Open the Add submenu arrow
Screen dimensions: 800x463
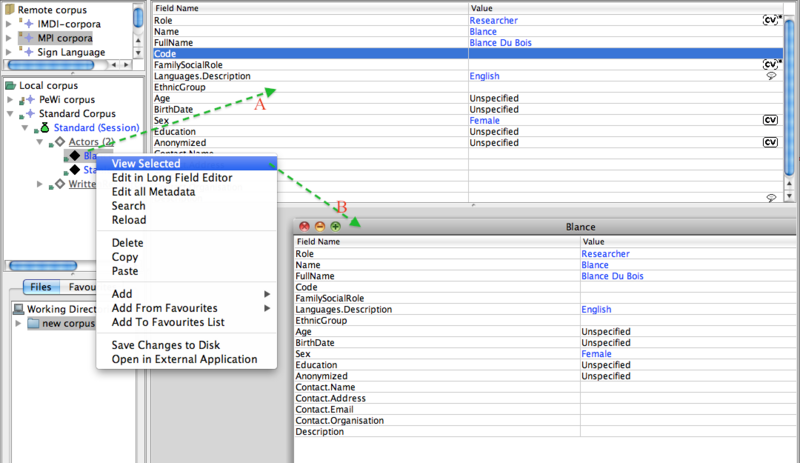point(267,294)
